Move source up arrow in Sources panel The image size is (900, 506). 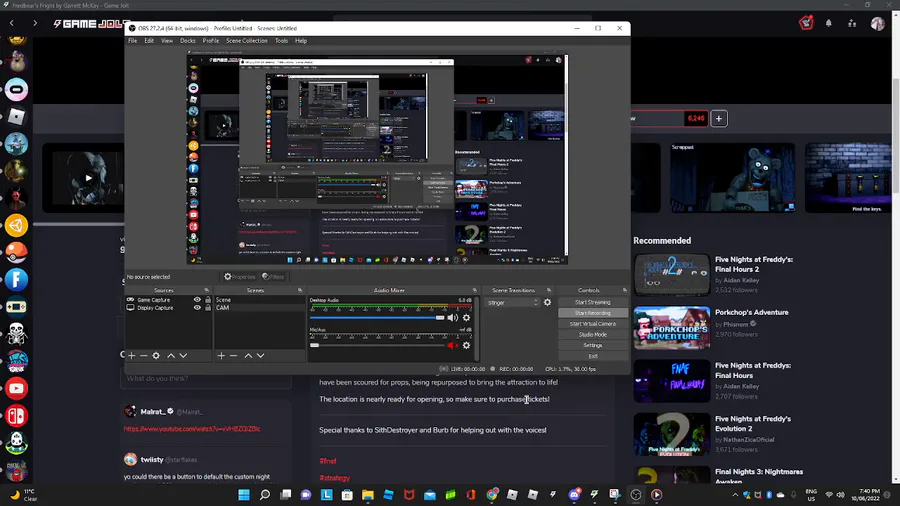tap(171, 356)
